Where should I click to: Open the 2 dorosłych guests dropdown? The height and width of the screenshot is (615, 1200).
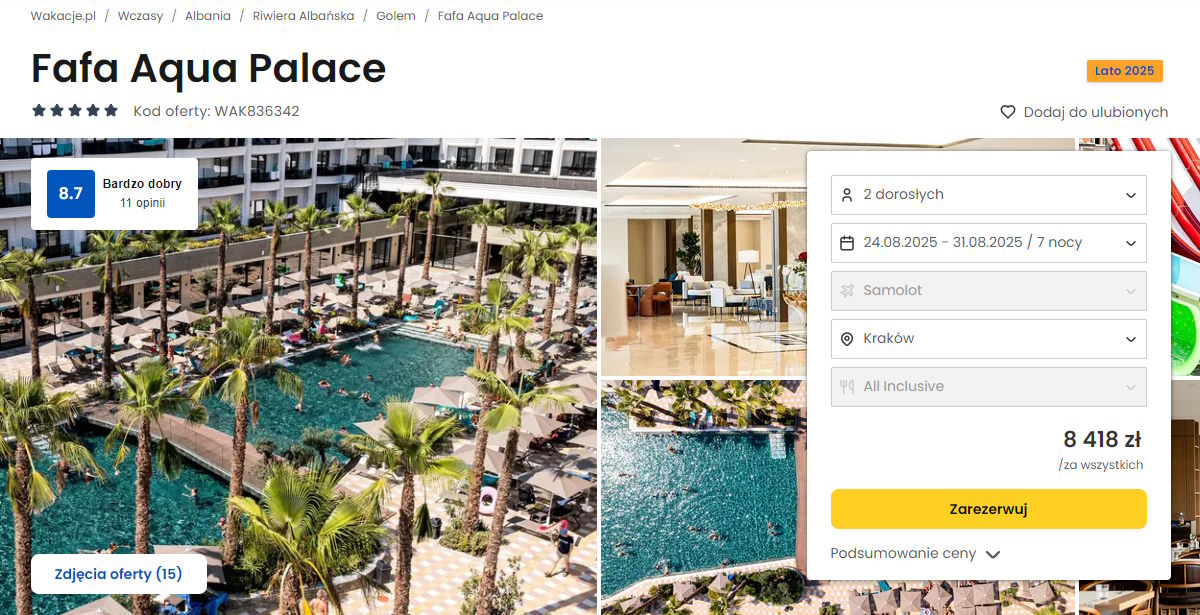point(988,194)
